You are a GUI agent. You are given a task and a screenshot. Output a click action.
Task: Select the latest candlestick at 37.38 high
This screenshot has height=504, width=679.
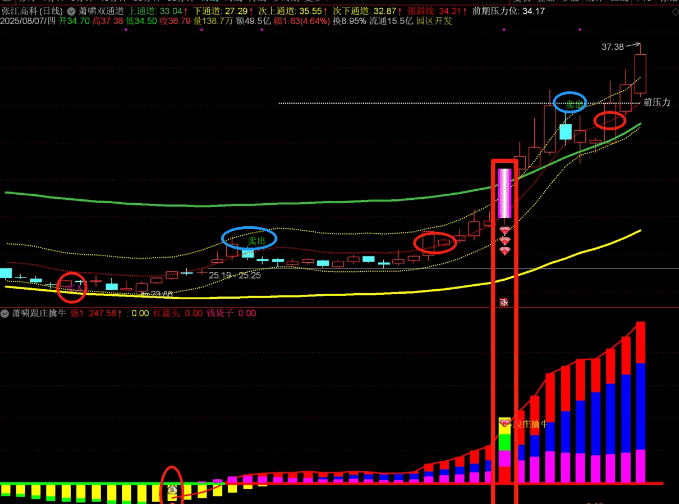(x=640, y=74)
